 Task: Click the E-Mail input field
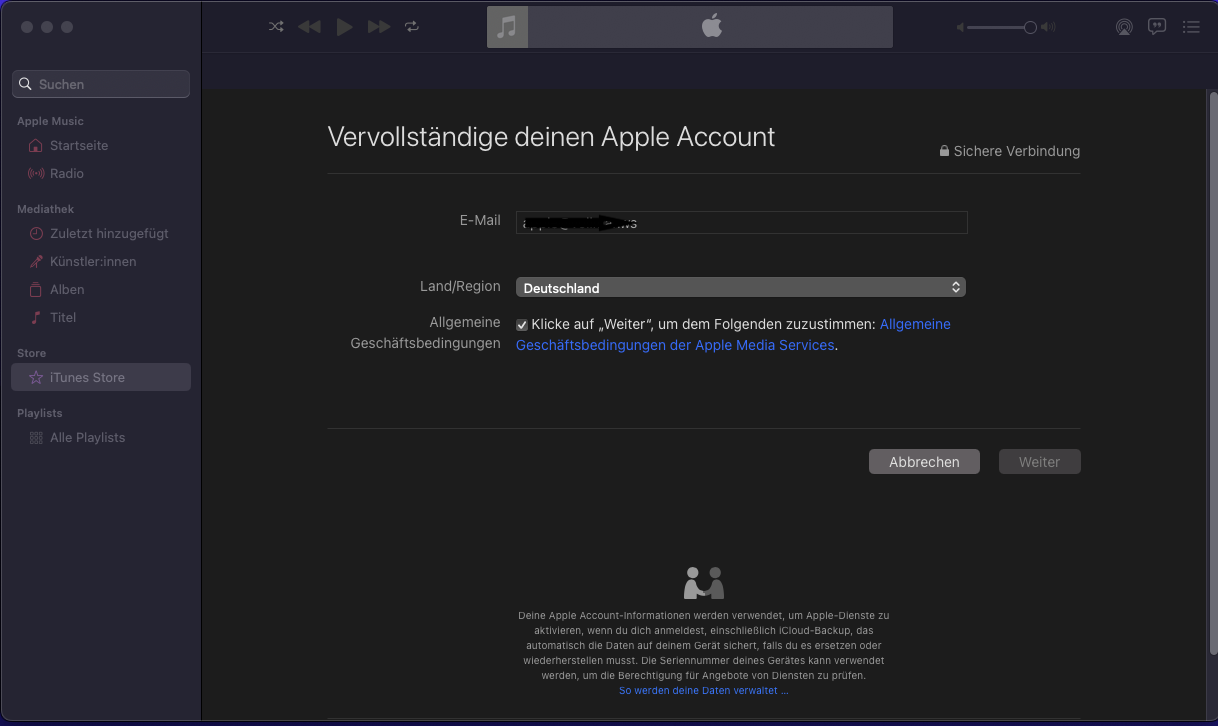(741, 222)
